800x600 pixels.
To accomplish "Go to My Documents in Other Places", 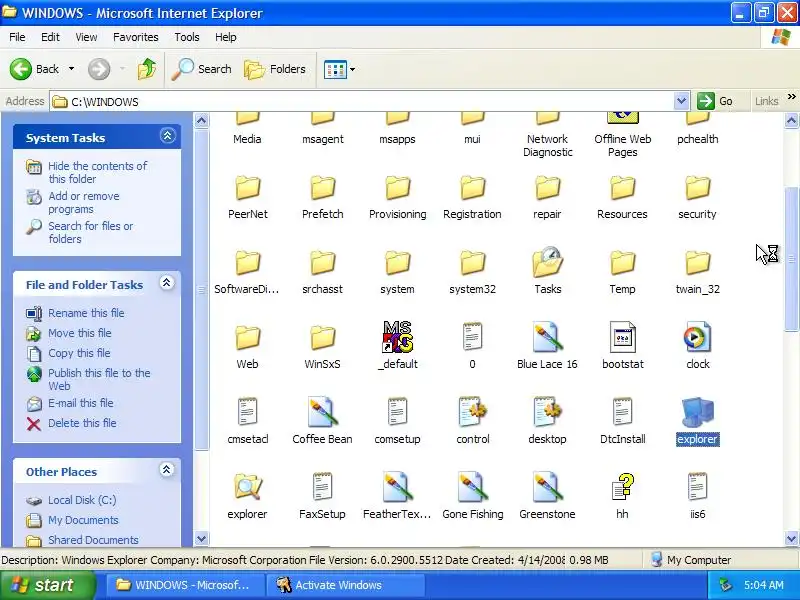I will 83,520.
